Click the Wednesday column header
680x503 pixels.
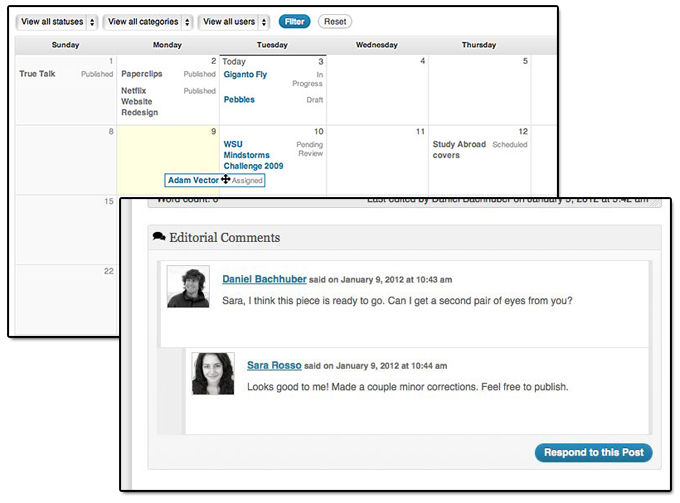(x=377, y=45)
